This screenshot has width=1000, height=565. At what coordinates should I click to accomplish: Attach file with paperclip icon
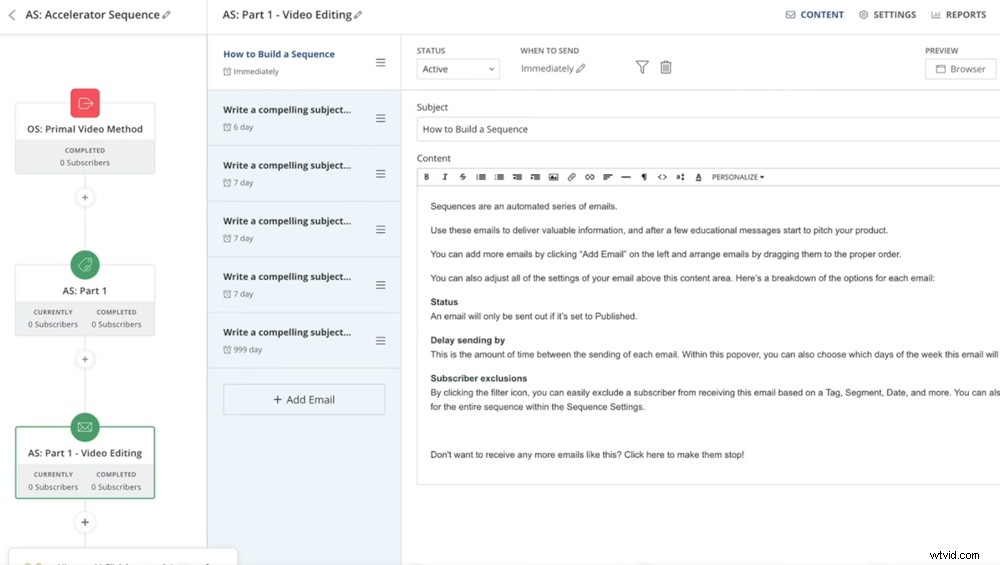(x=571, y=177)
